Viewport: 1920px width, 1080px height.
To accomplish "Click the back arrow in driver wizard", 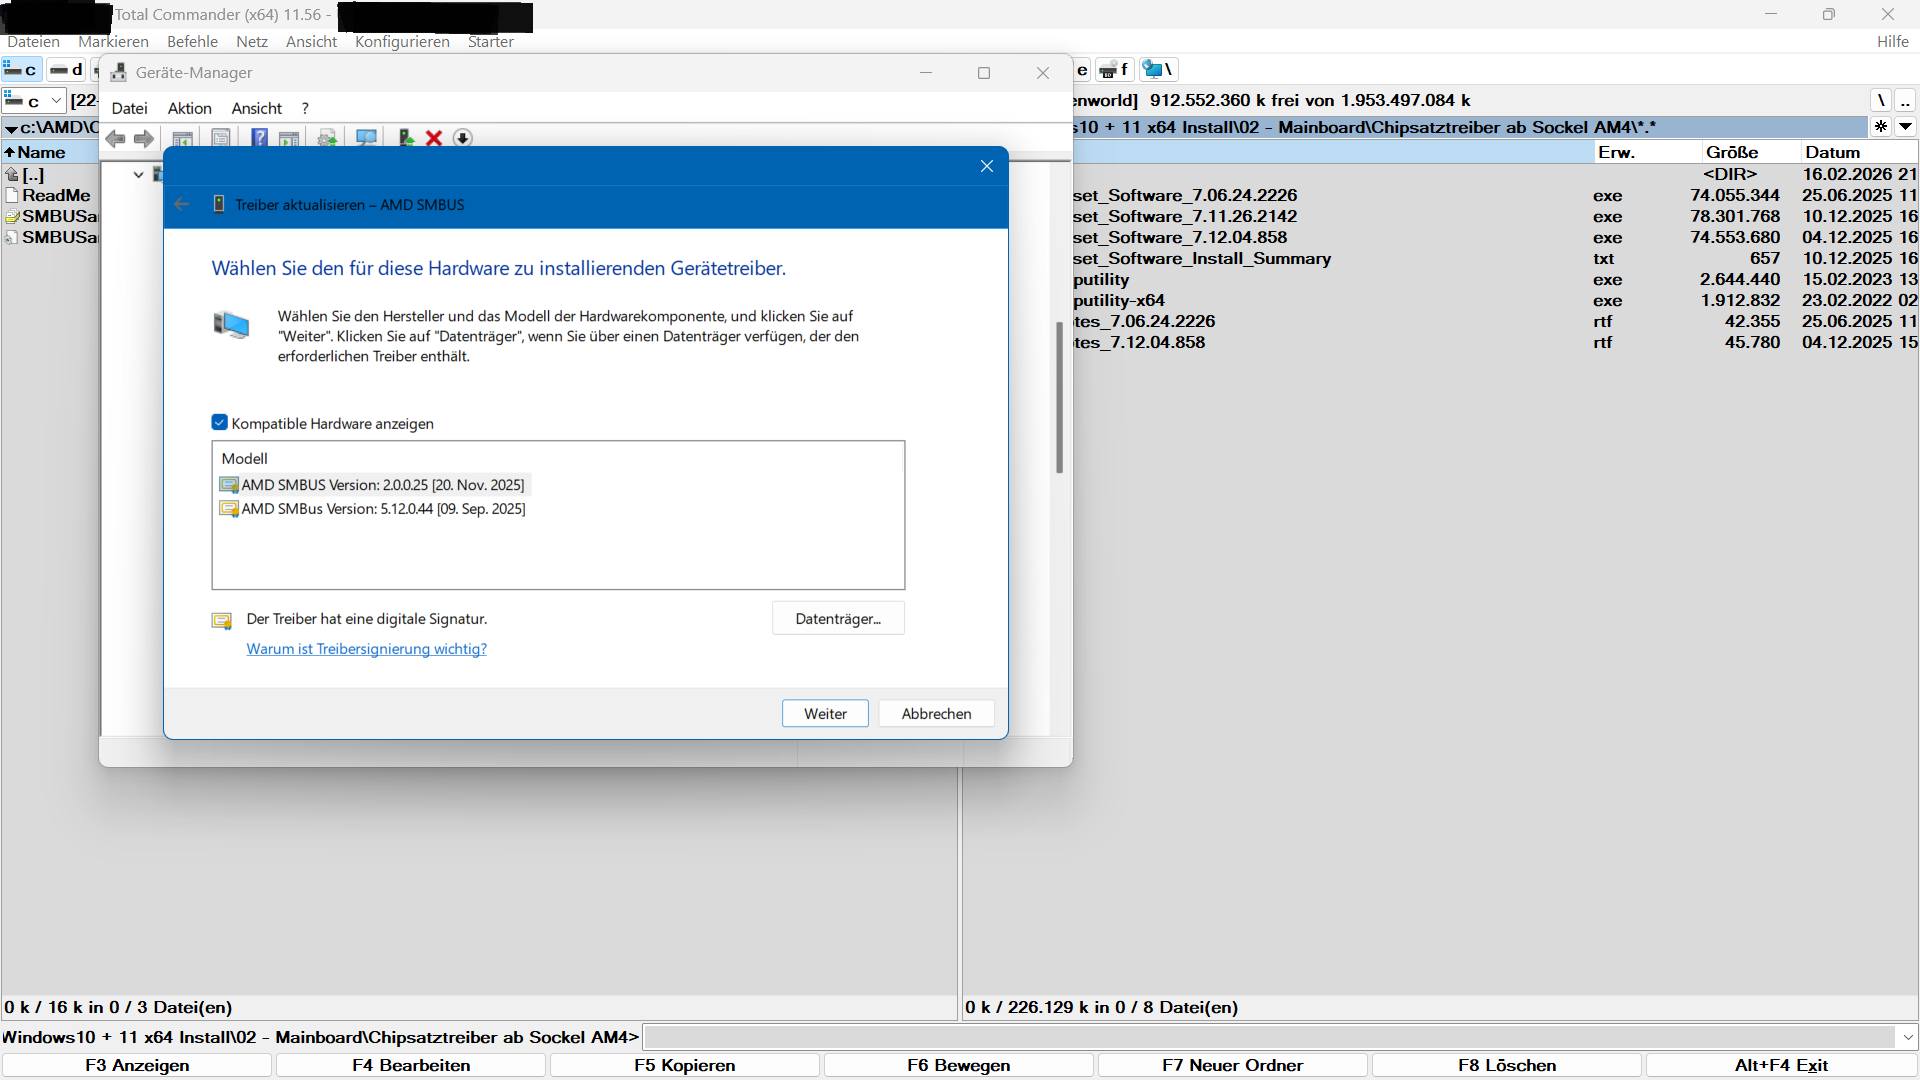I will coord(182,204).
